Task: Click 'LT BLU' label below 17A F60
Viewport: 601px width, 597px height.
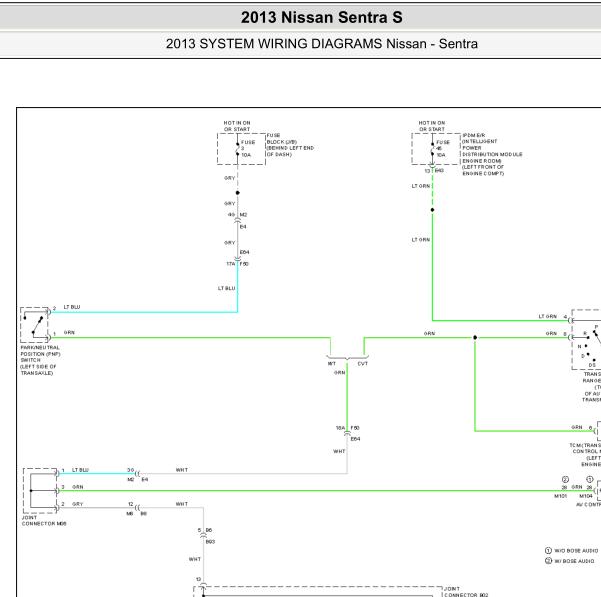Action: point(226,288)
